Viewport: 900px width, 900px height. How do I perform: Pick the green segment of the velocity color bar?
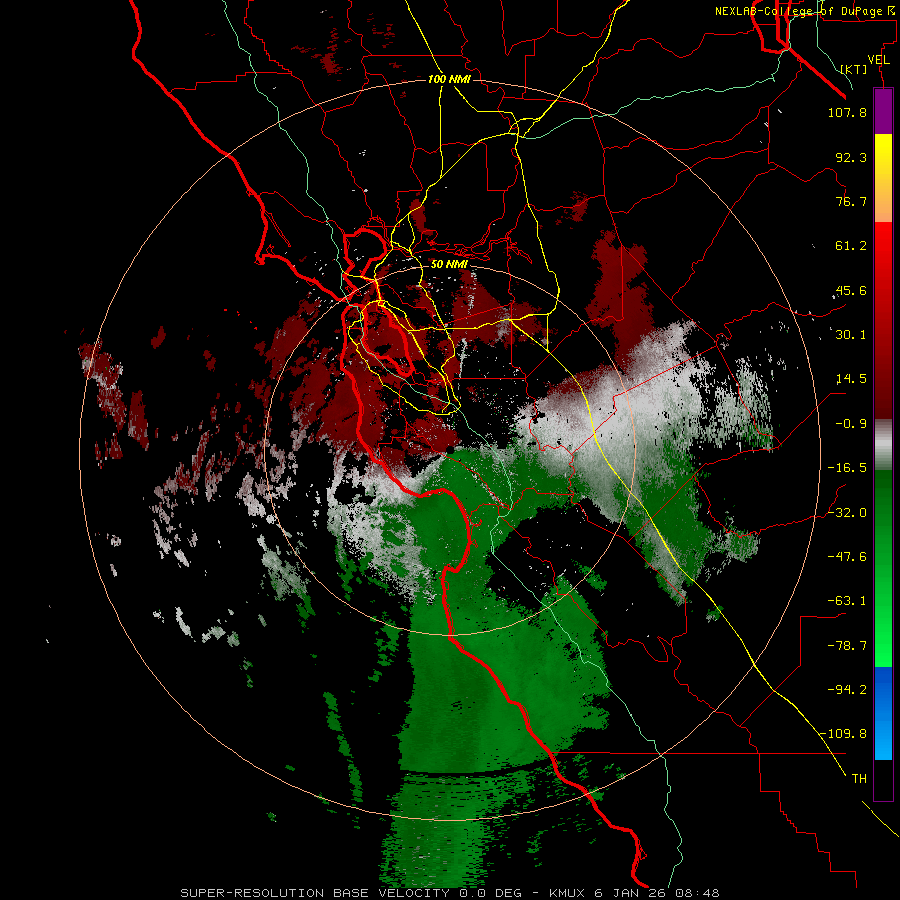tap(883, 568)
